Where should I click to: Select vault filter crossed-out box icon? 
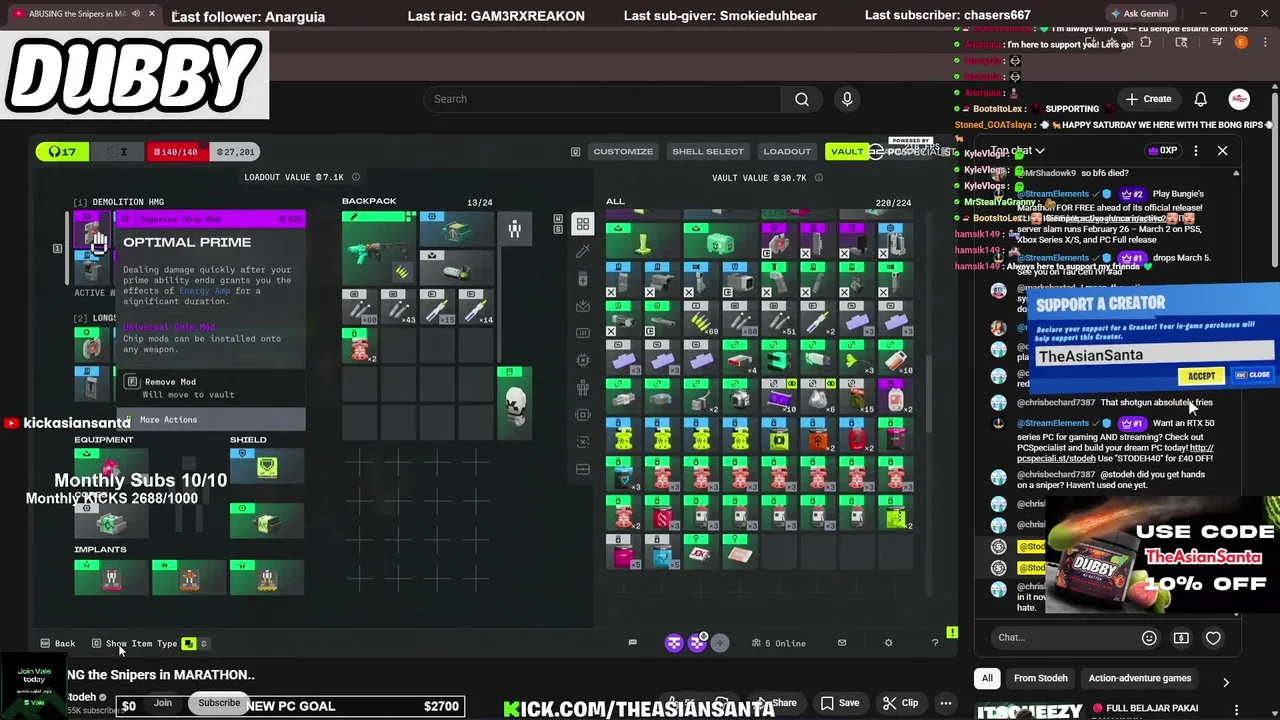[583, 442]
